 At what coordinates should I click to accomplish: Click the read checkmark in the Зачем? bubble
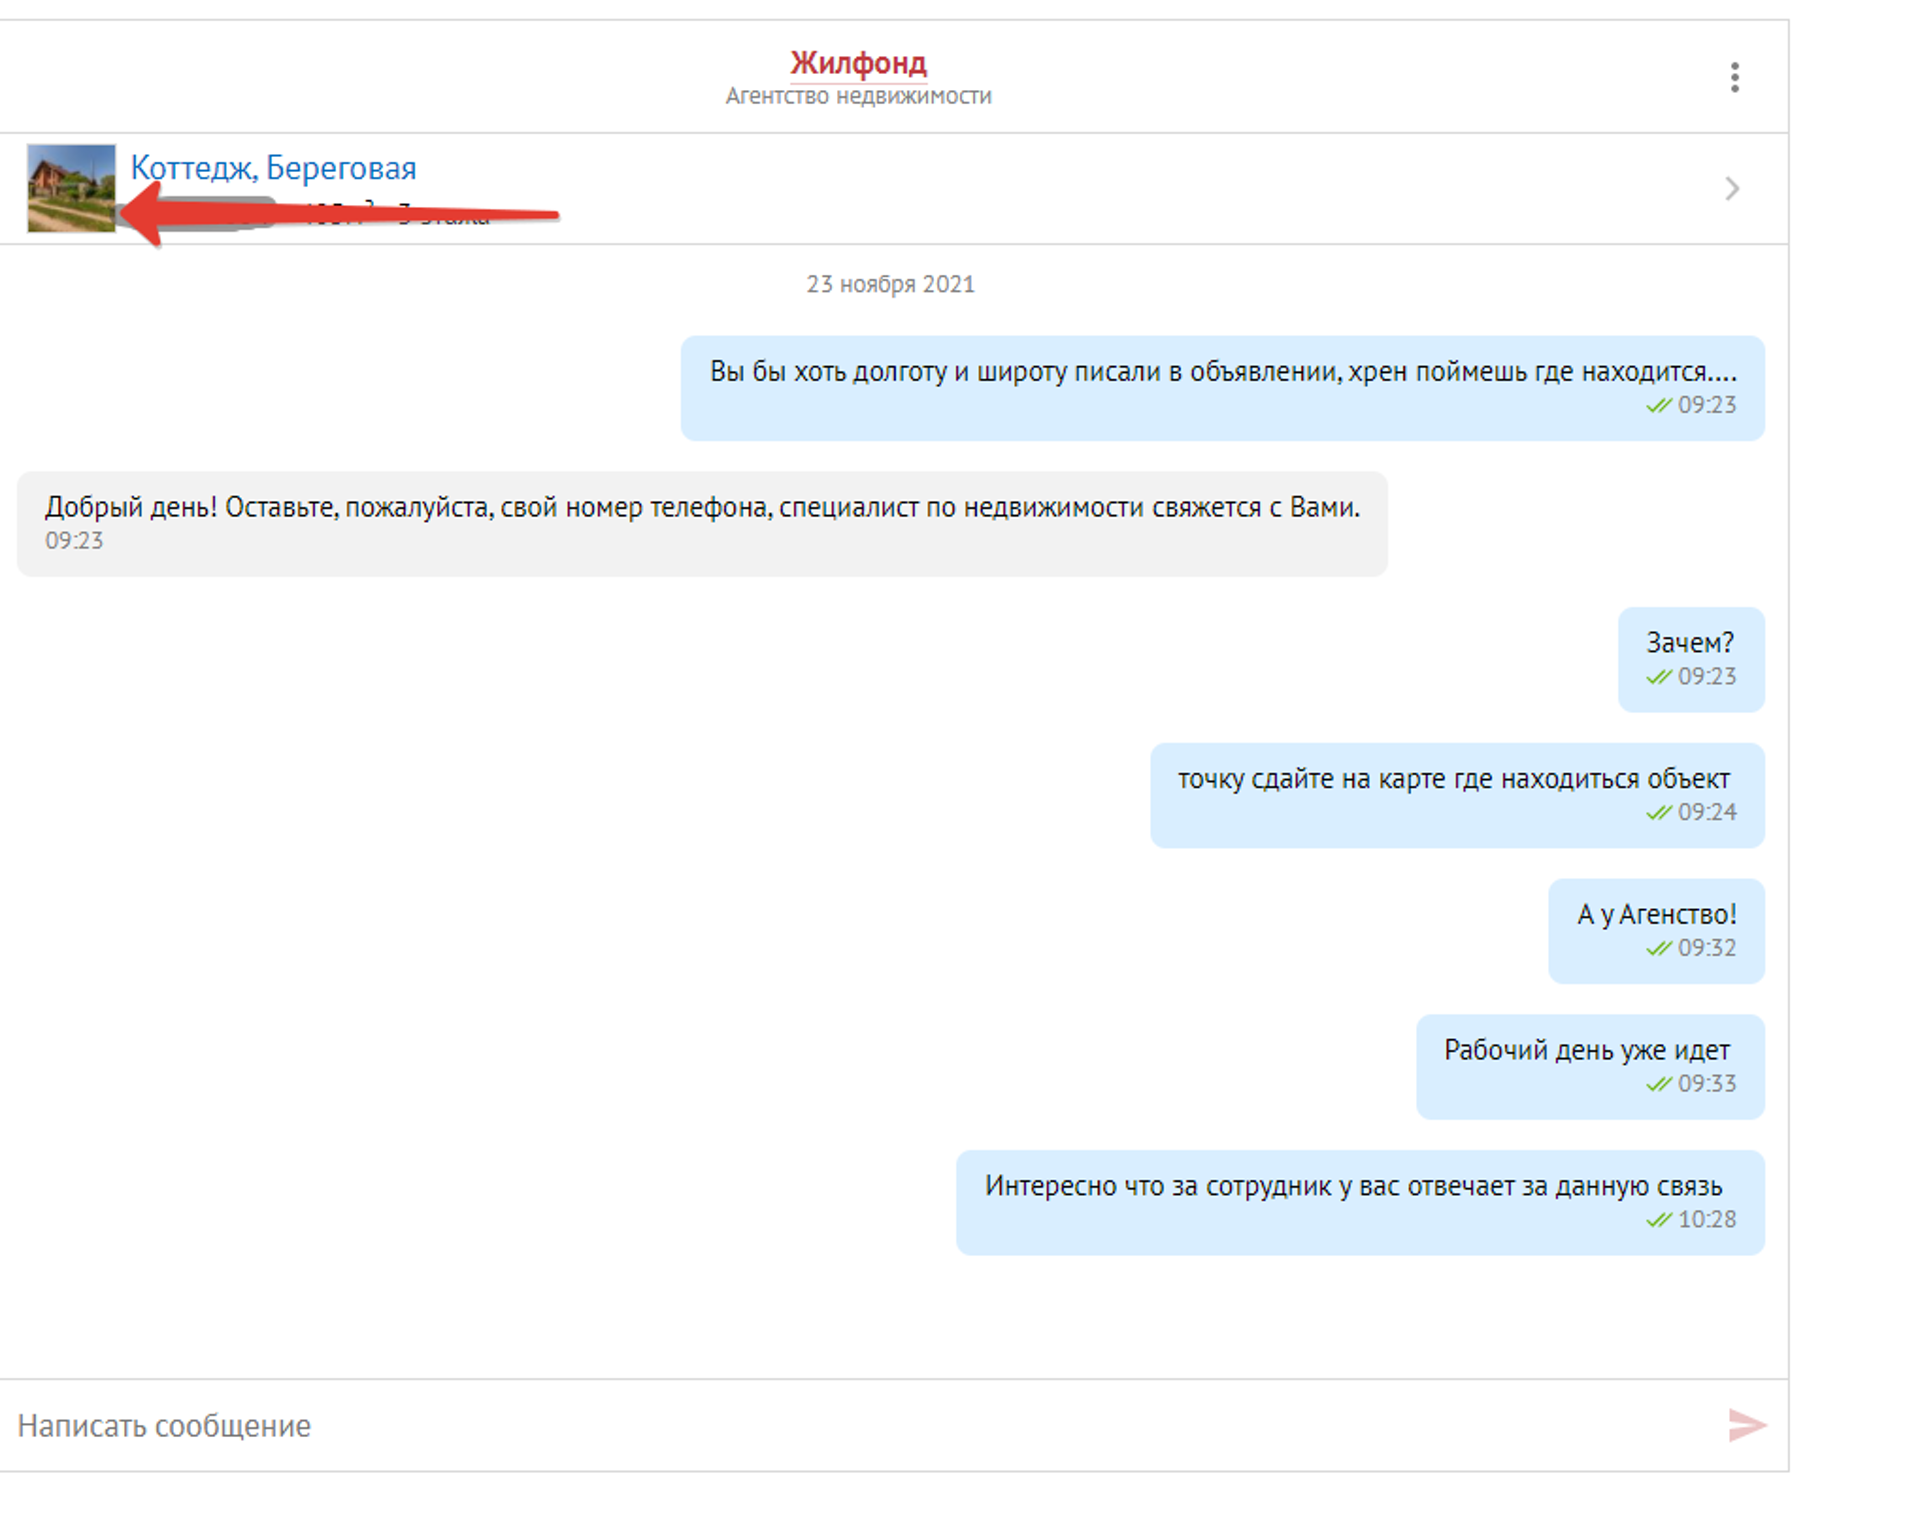[1658, 677]
